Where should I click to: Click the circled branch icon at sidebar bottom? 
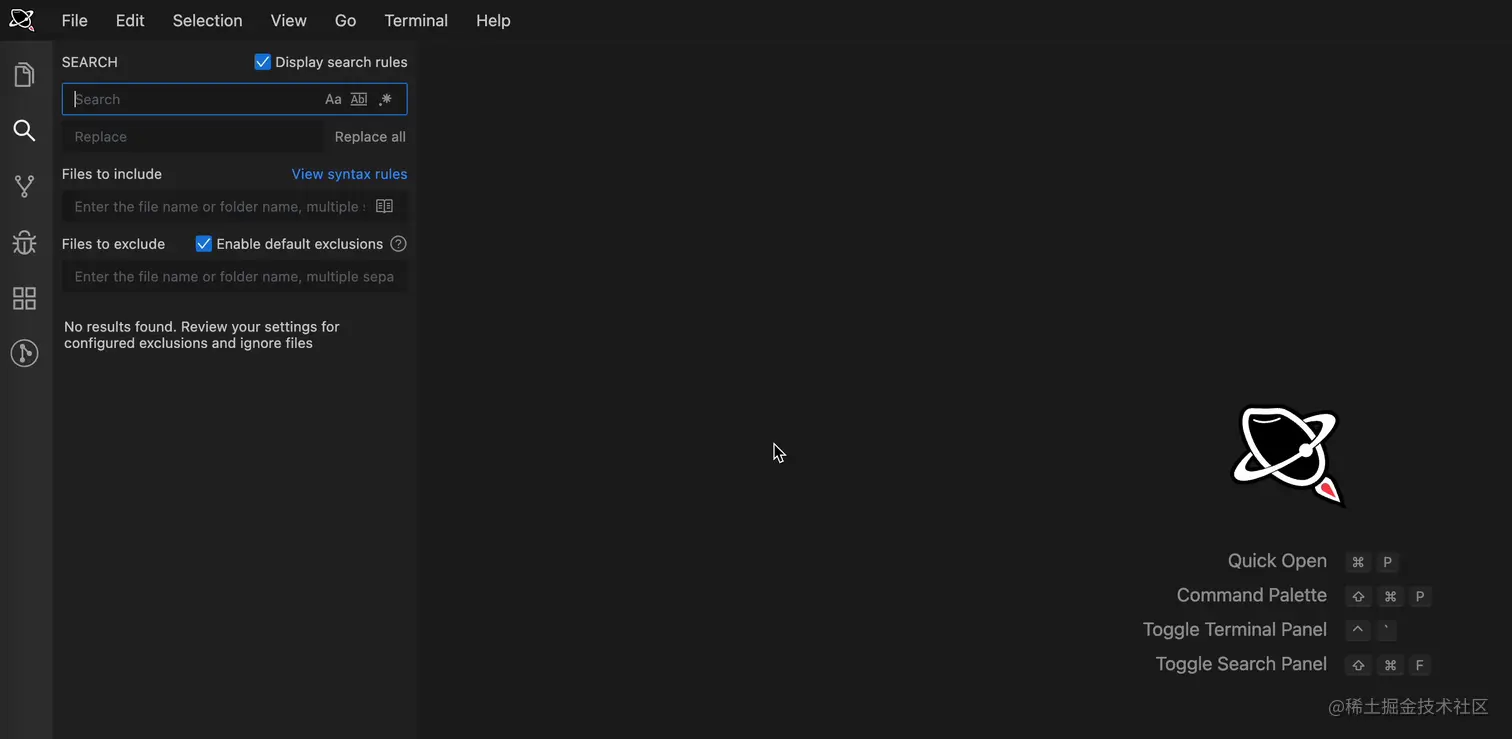pyautogui.click(x=24, y=352)
